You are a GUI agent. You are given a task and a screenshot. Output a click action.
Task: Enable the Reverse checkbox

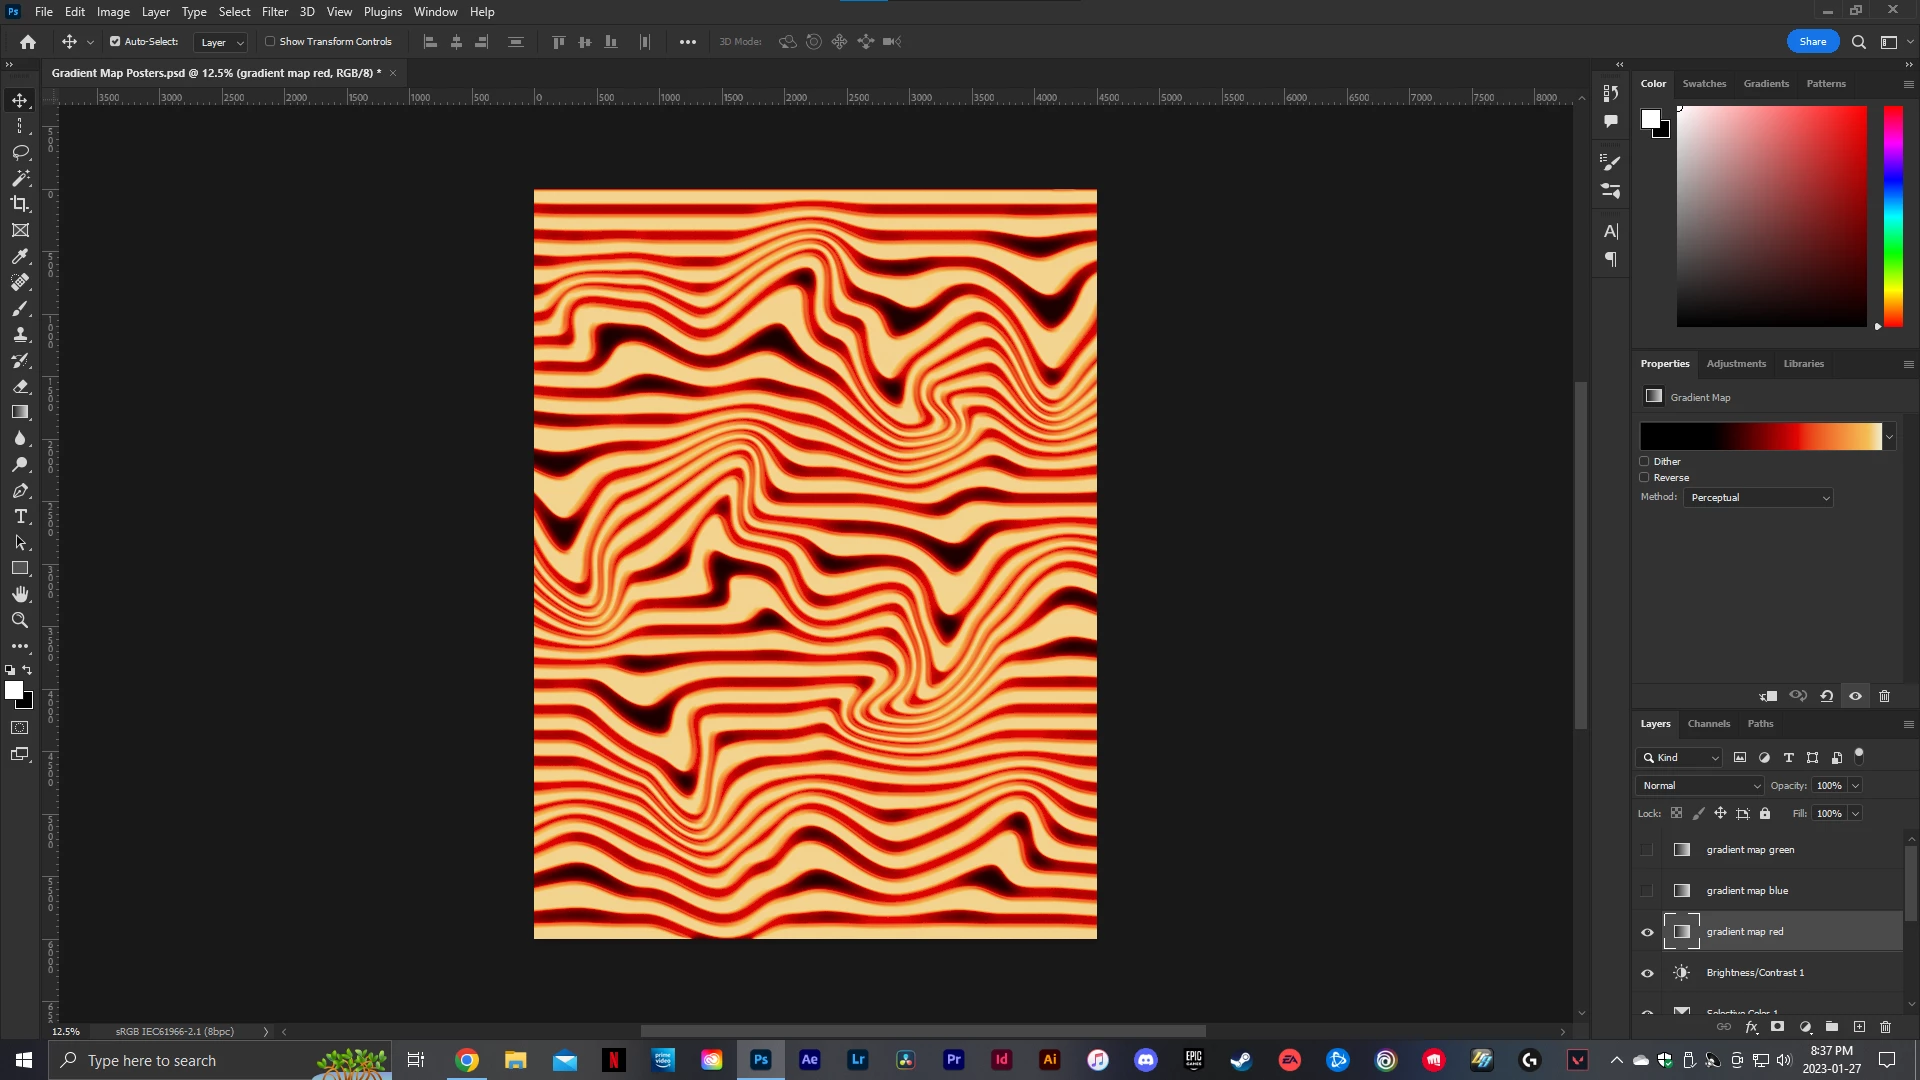1644,477
